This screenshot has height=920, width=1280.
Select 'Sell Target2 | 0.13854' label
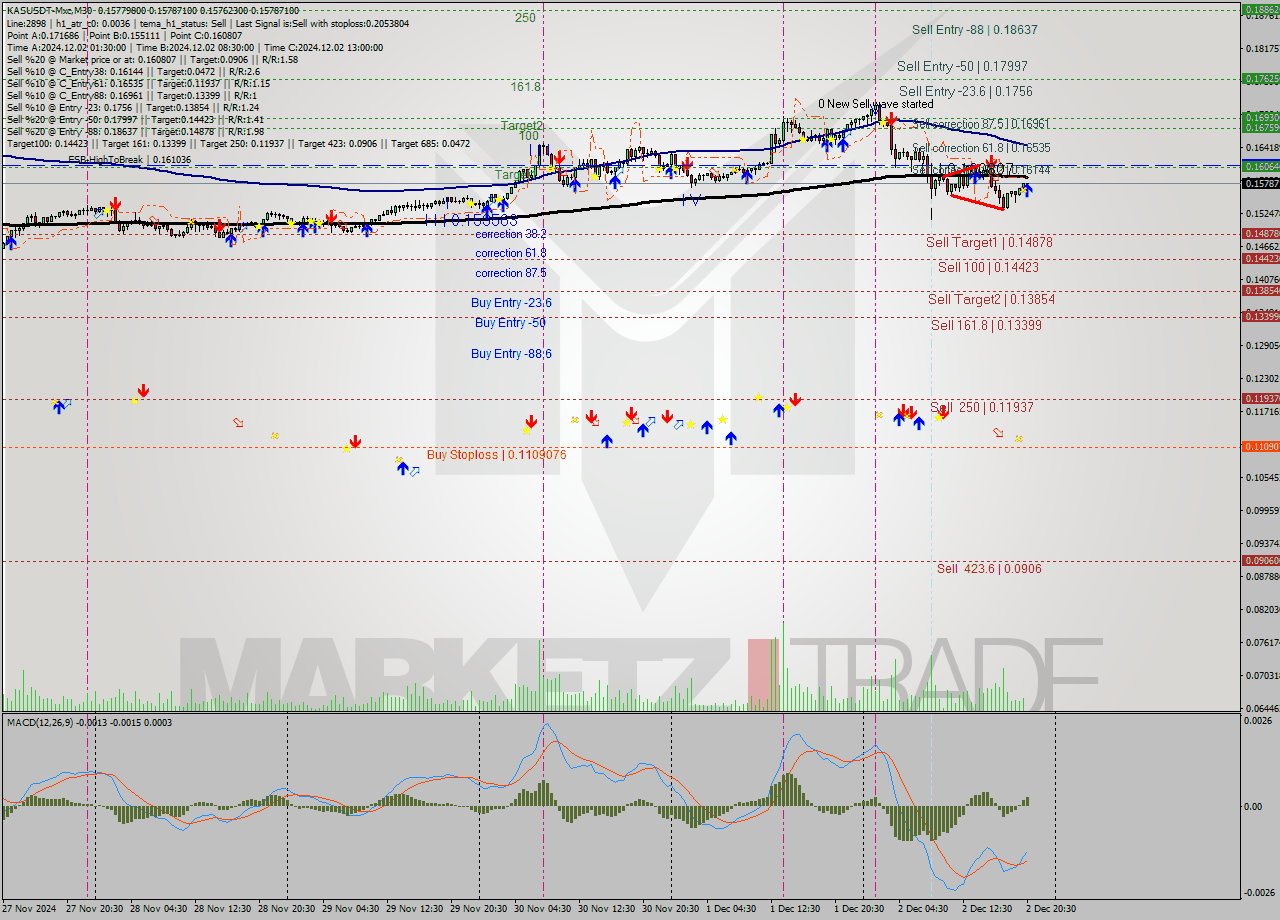point(991,299)
